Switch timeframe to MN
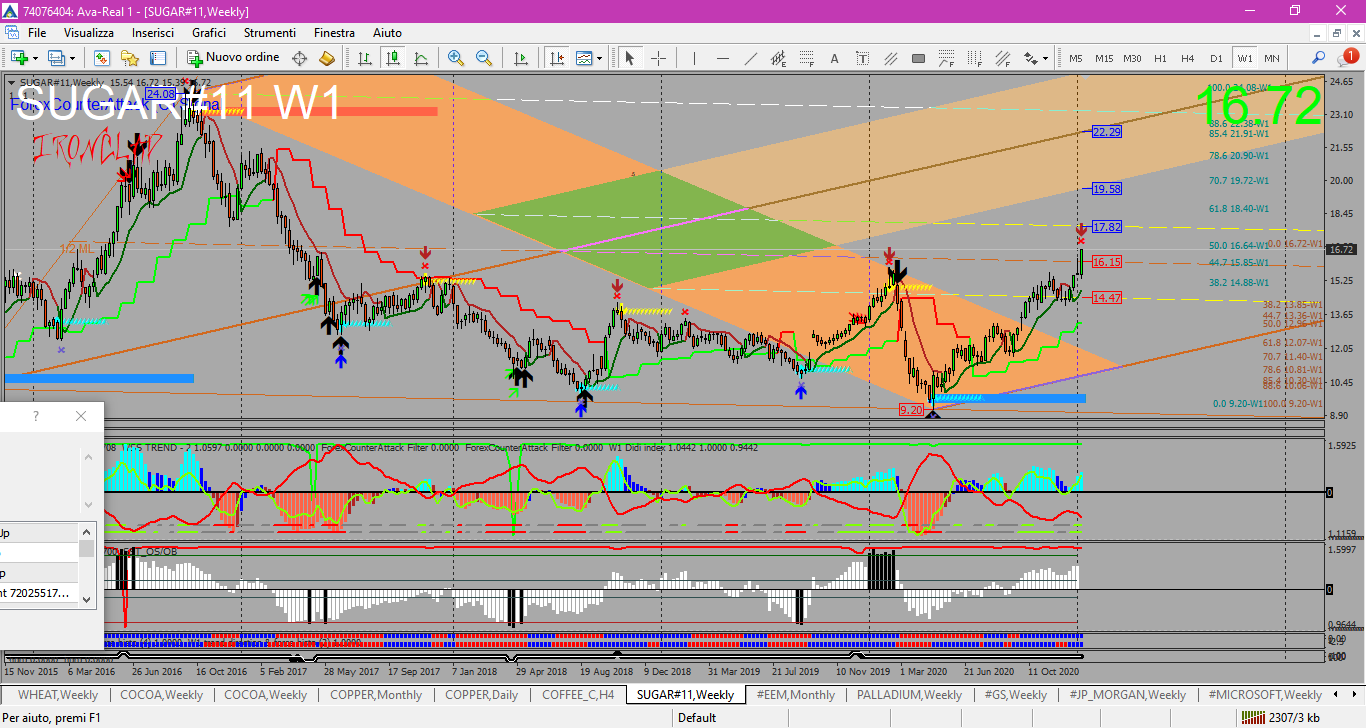The height and width of the screenshot is (728, 1366). [x=1272, y=58]
